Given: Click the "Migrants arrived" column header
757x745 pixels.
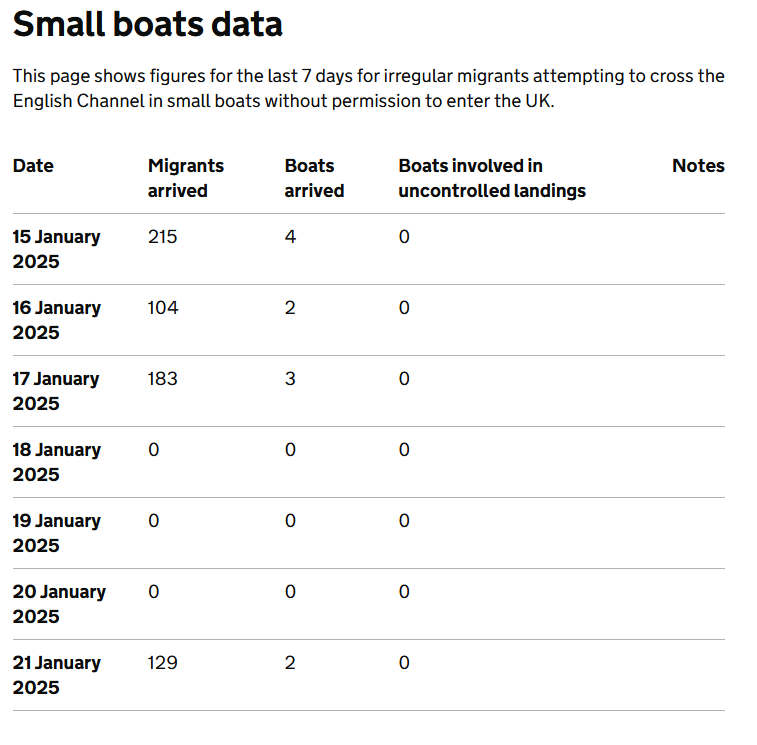Looking at the screenshot, I should 186,178.
